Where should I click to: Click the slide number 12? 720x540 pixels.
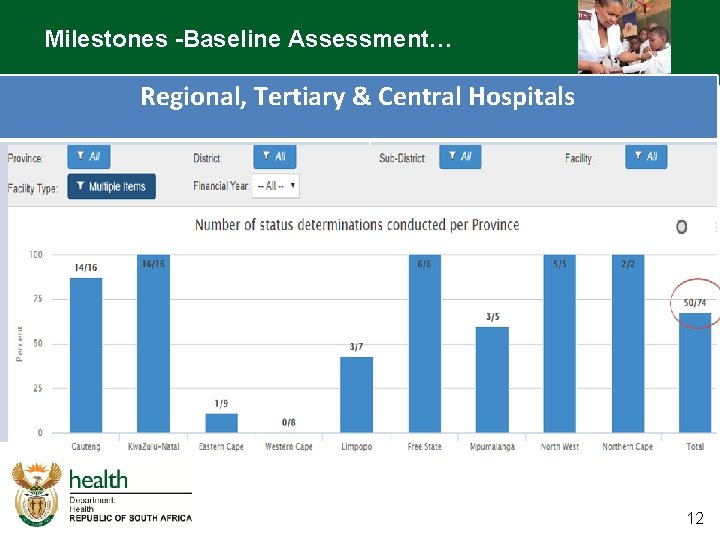tap(696, 518)
